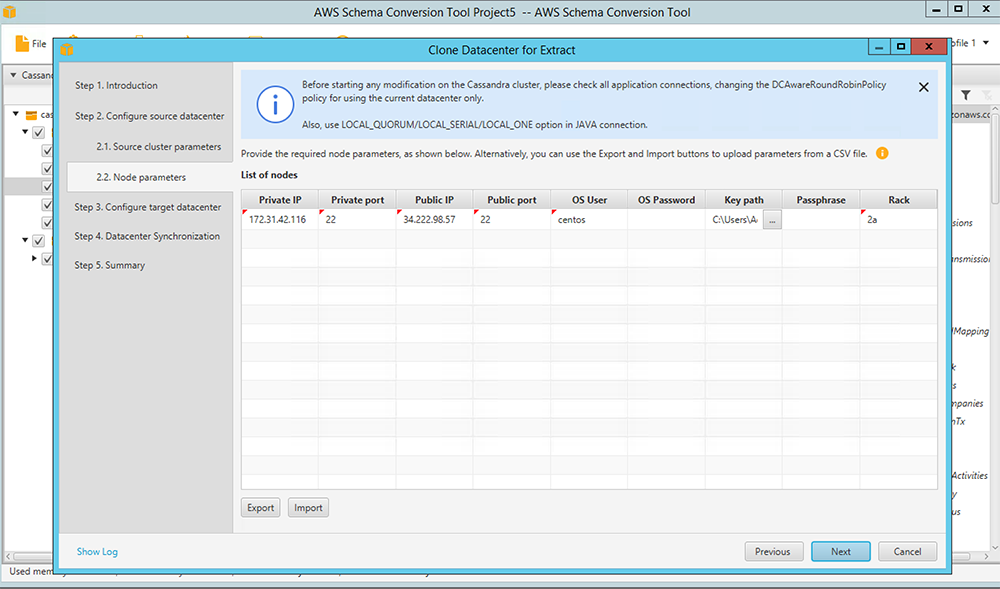Click the orange help icon near CSV instructions

click(x=881, y=153)
